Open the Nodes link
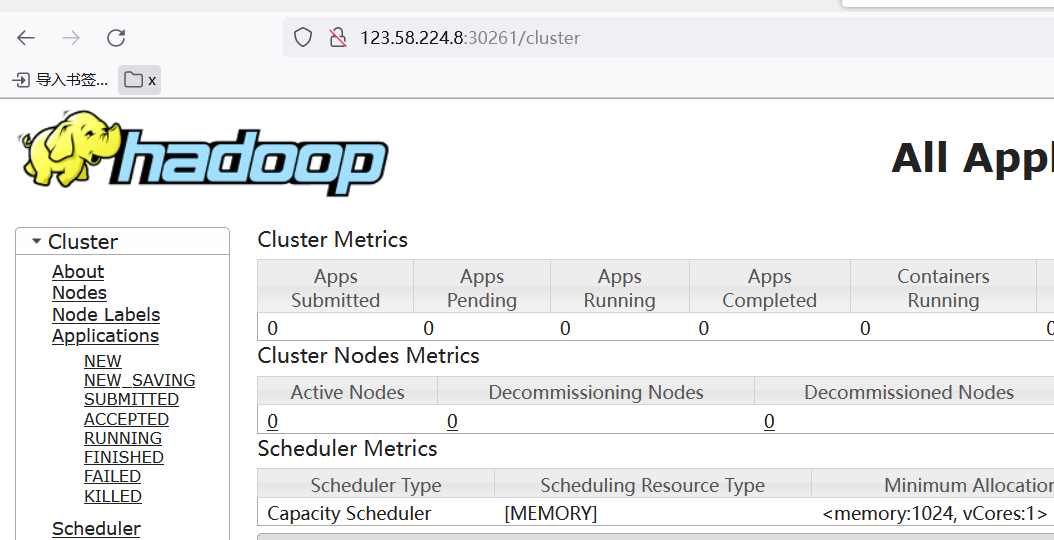The height and width of the screenshot is (540, 1054). click(x=79, y=293)
